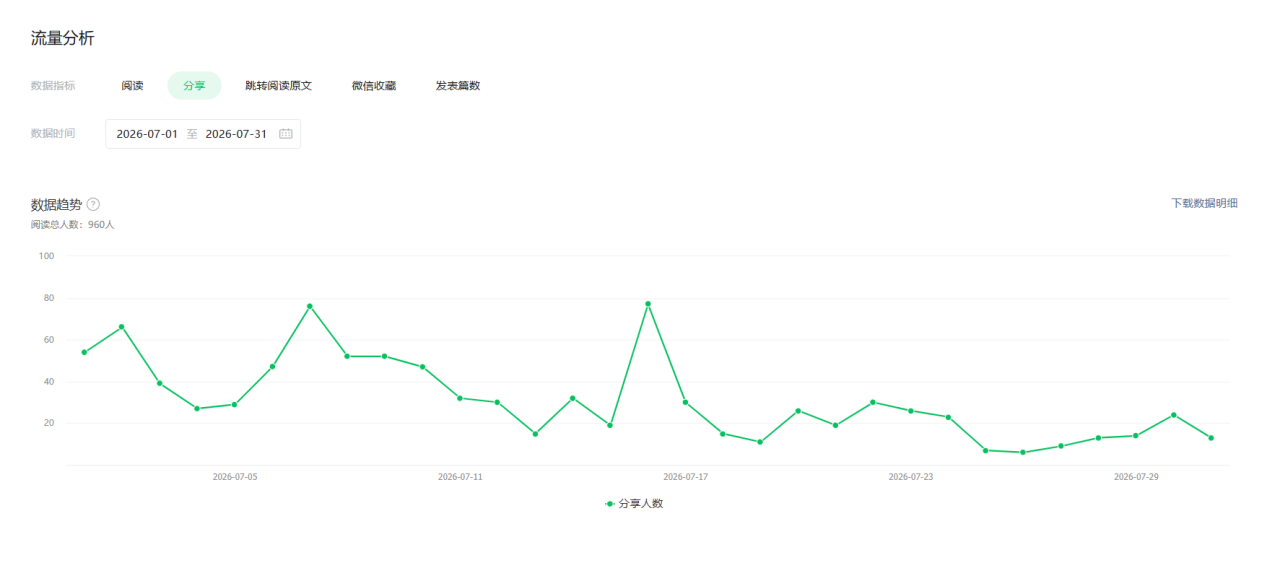
Task: Click the first data point of the chart
Action: (84, 352)
